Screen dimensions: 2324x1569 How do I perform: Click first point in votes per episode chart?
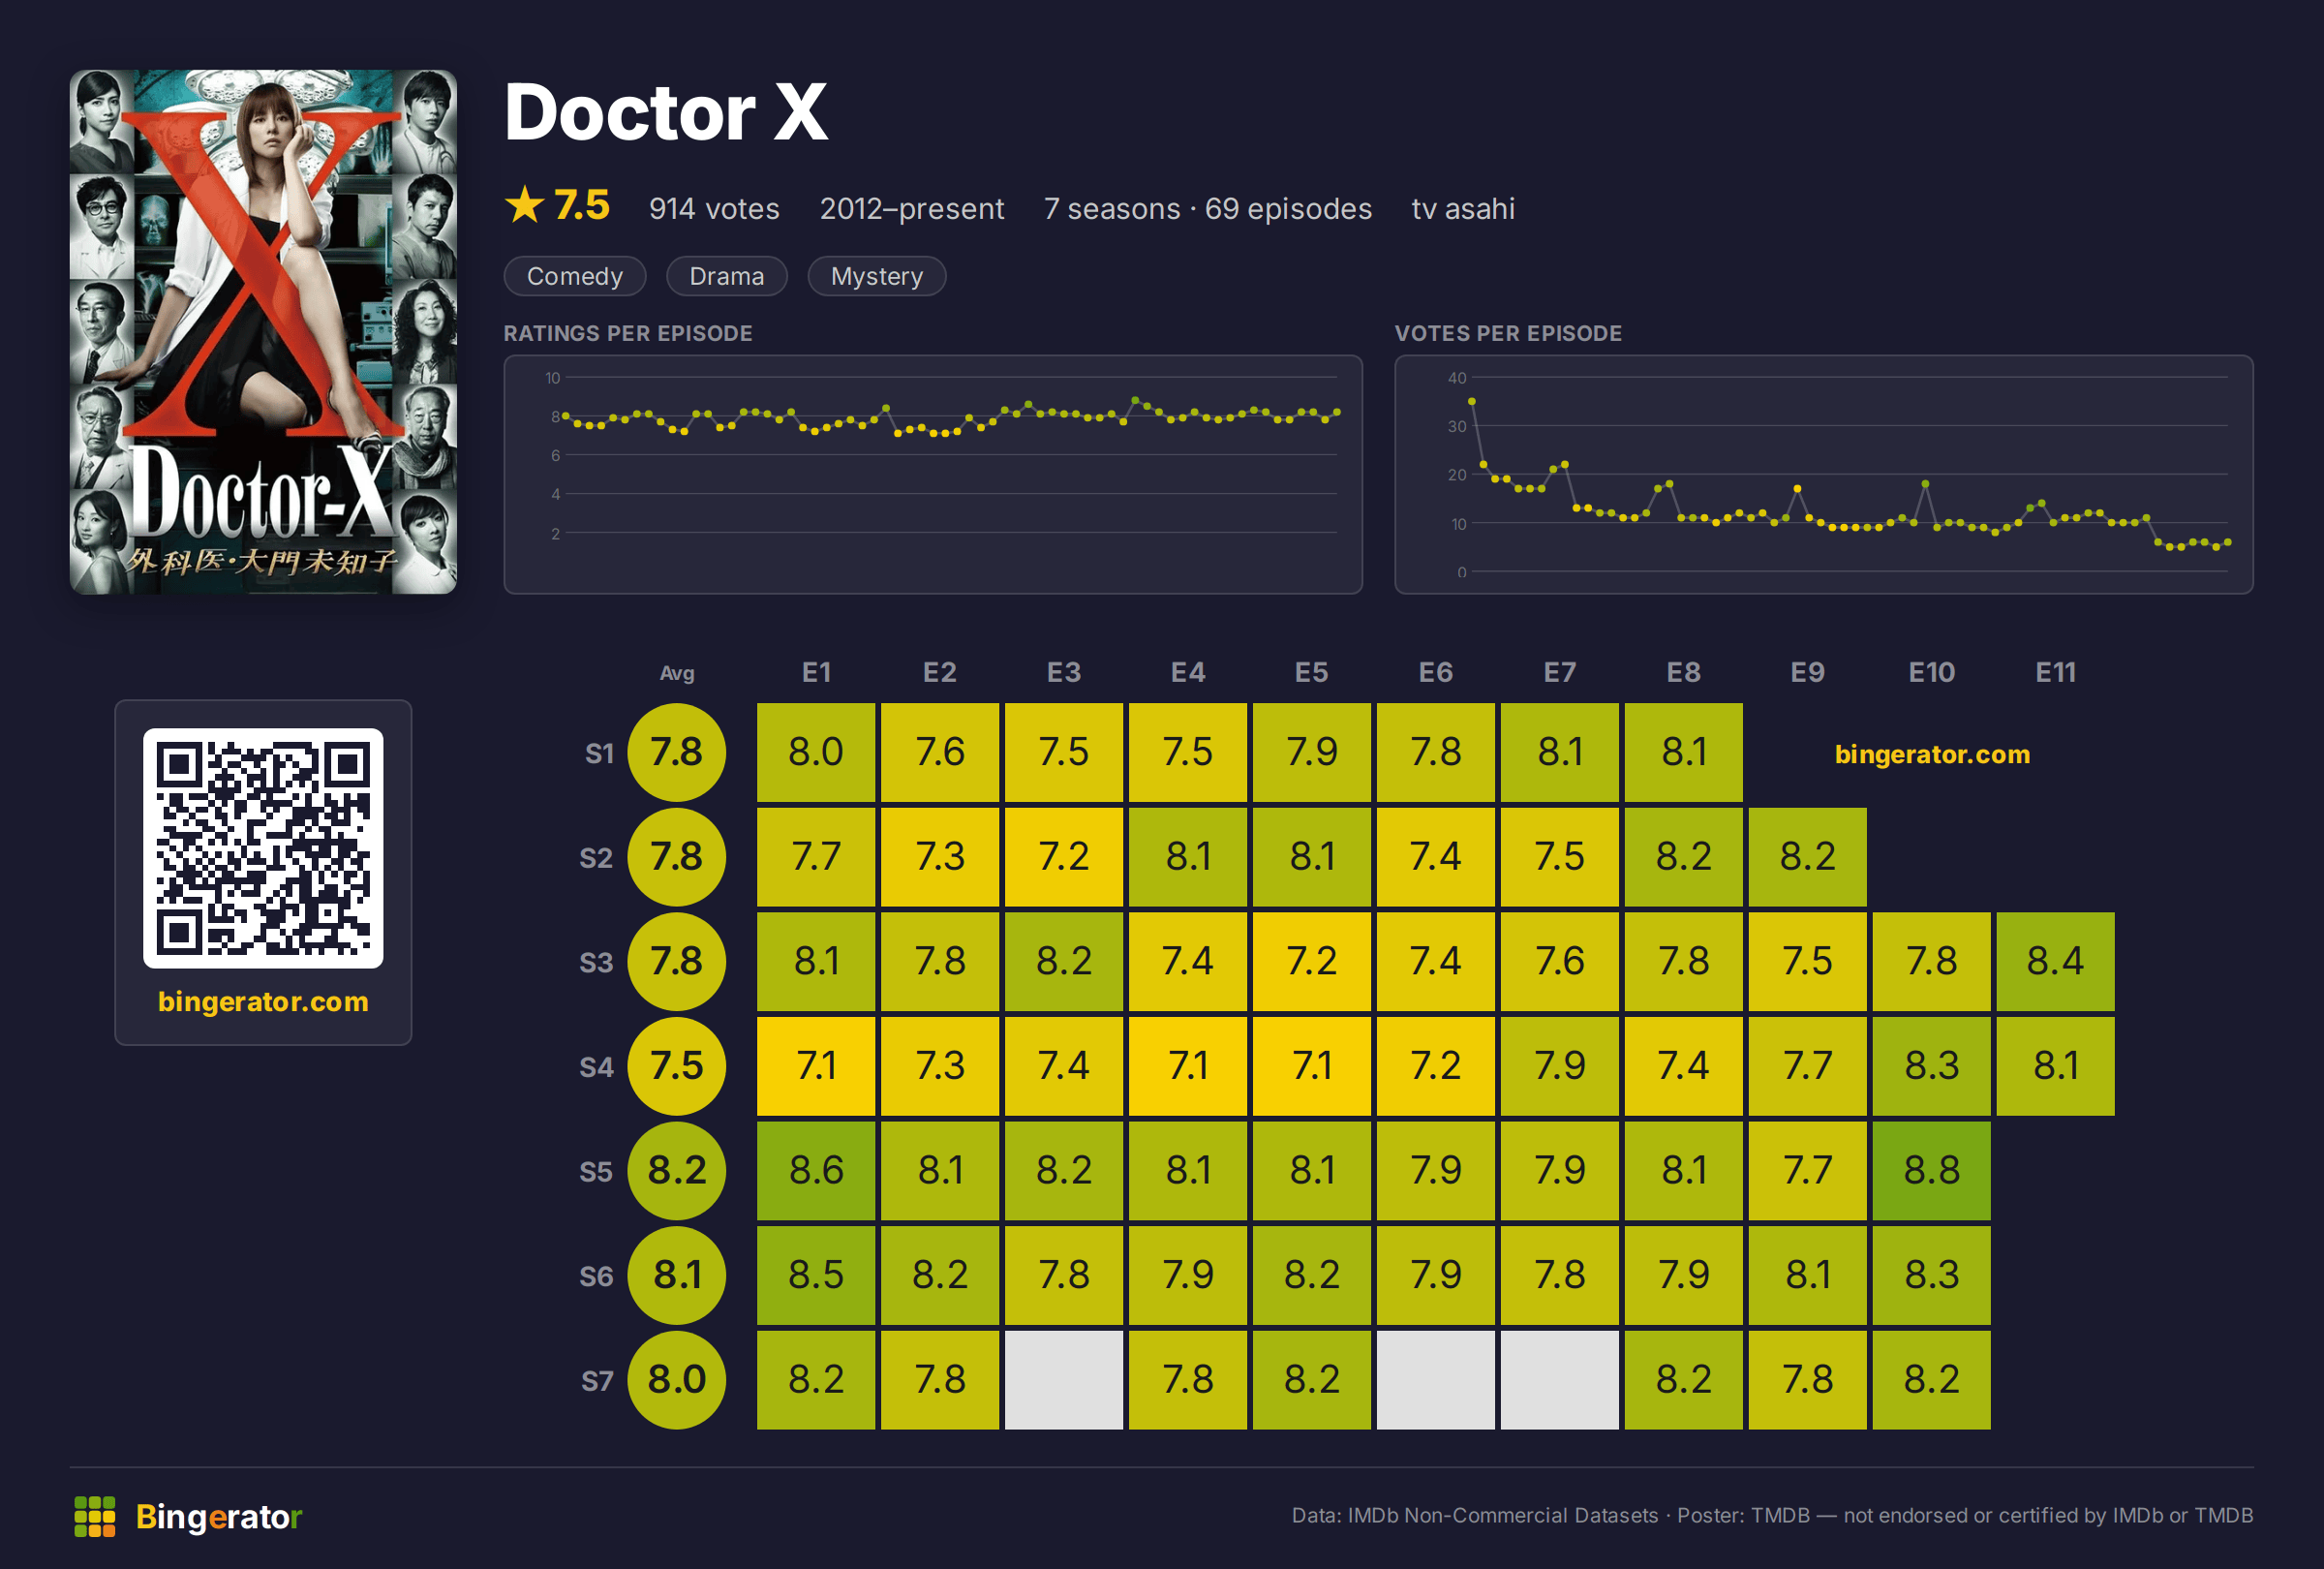pos(1472,401)
